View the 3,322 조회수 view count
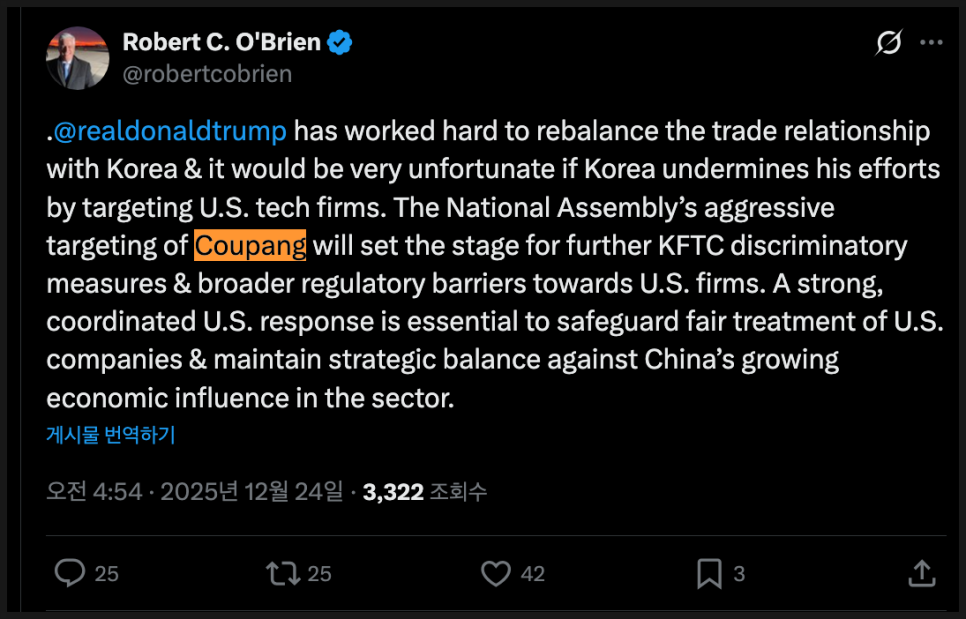This screenshot has height=619, width=966. pos(425,491)
